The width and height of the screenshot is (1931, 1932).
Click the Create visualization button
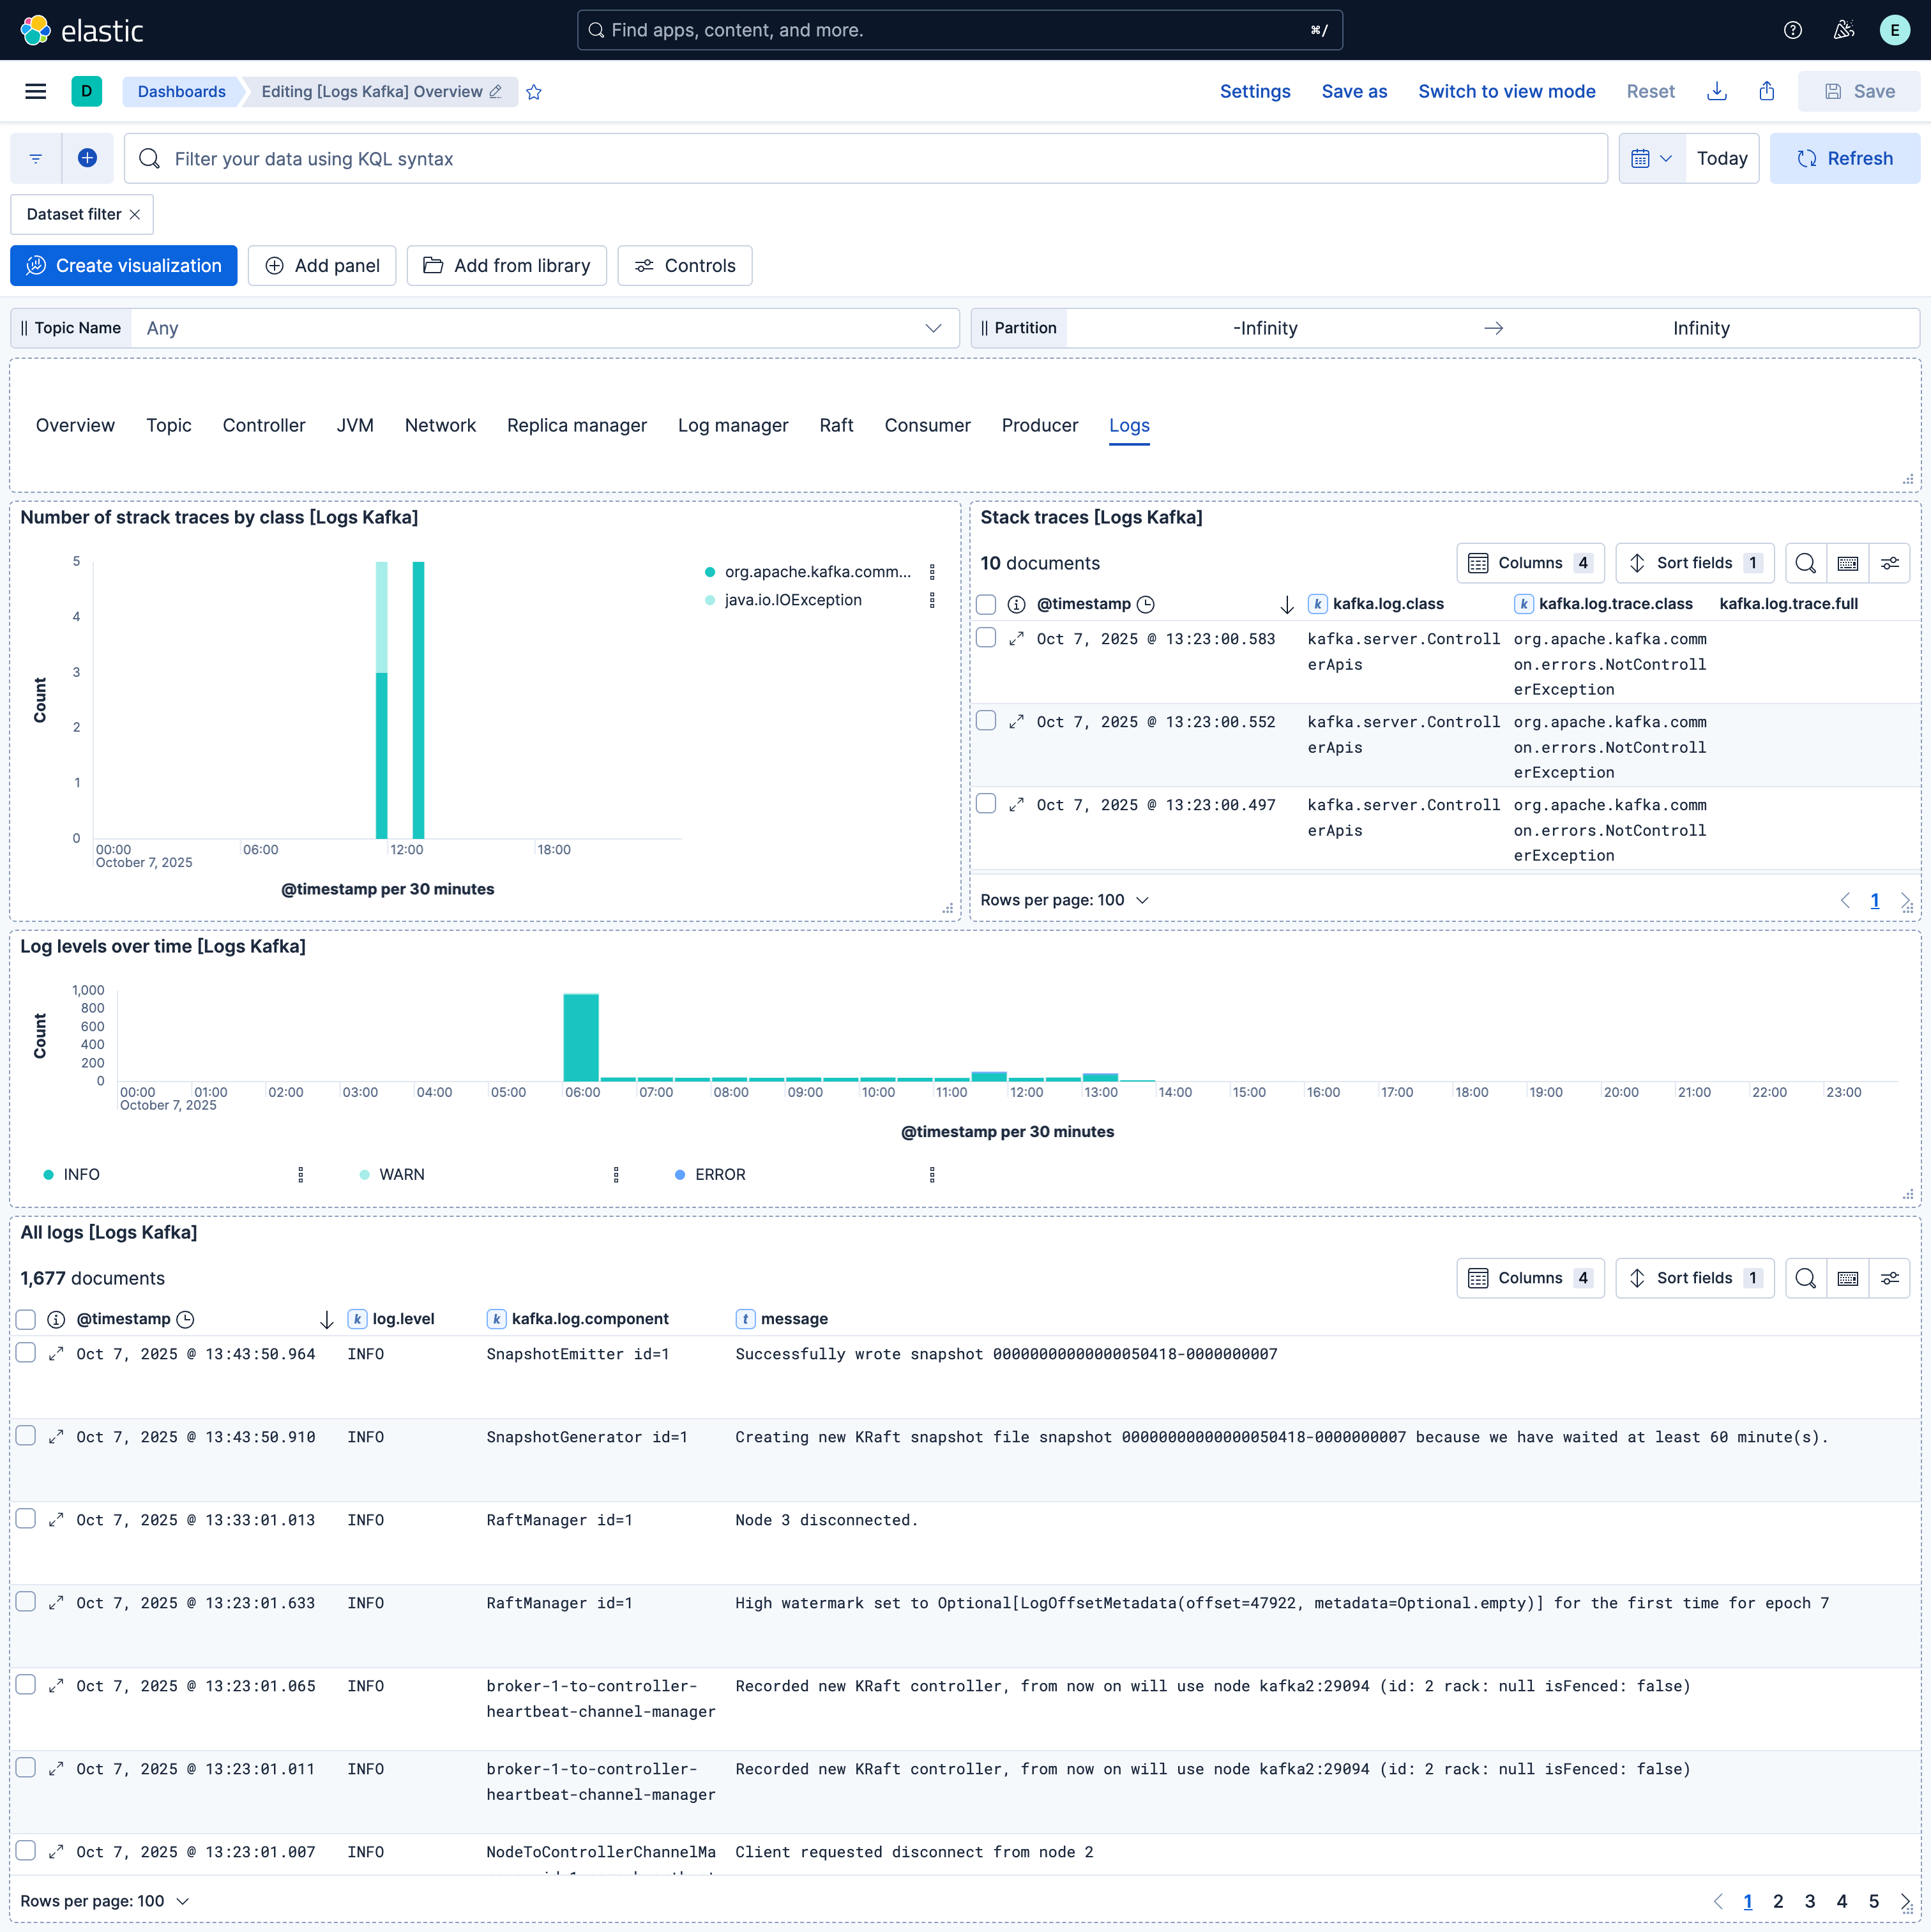(123, 265)
